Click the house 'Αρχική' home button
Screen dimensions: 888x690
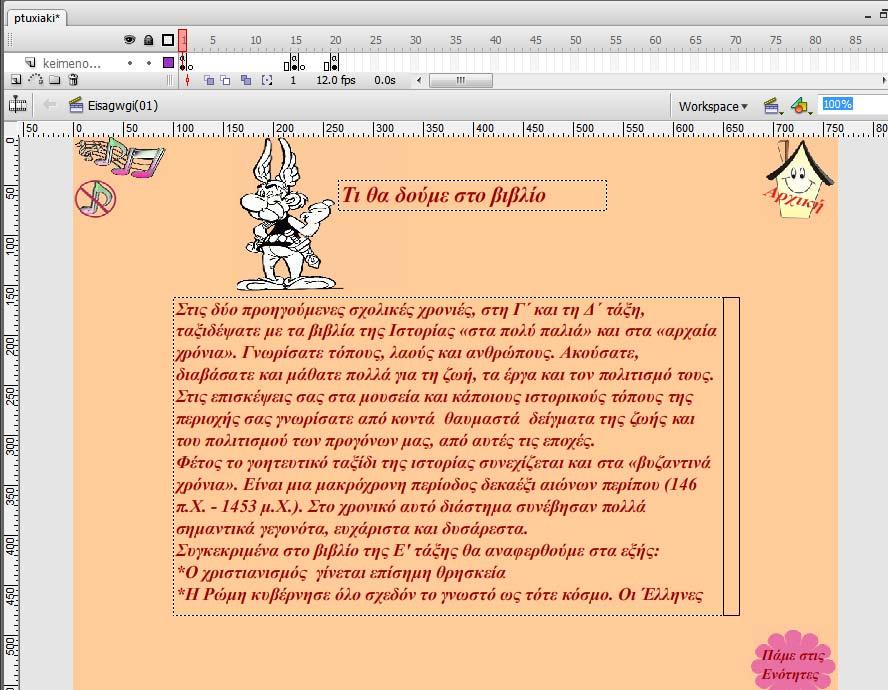point(799,180)
